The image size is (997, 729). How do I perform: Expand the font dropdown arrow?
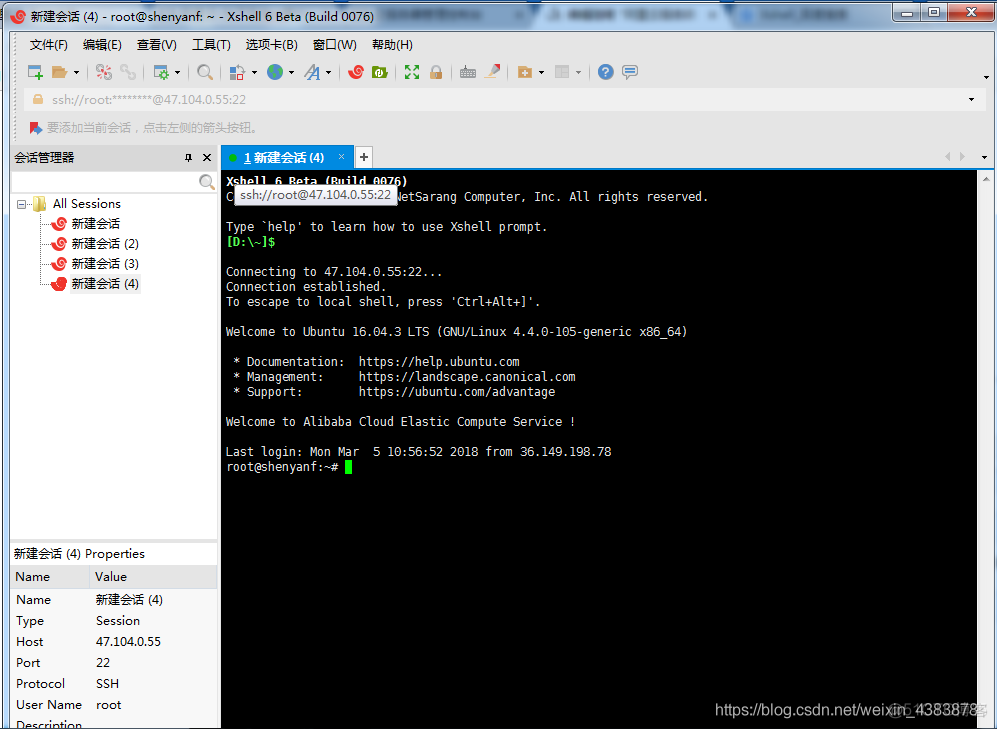pyautogui.click(x=329, y=72)
